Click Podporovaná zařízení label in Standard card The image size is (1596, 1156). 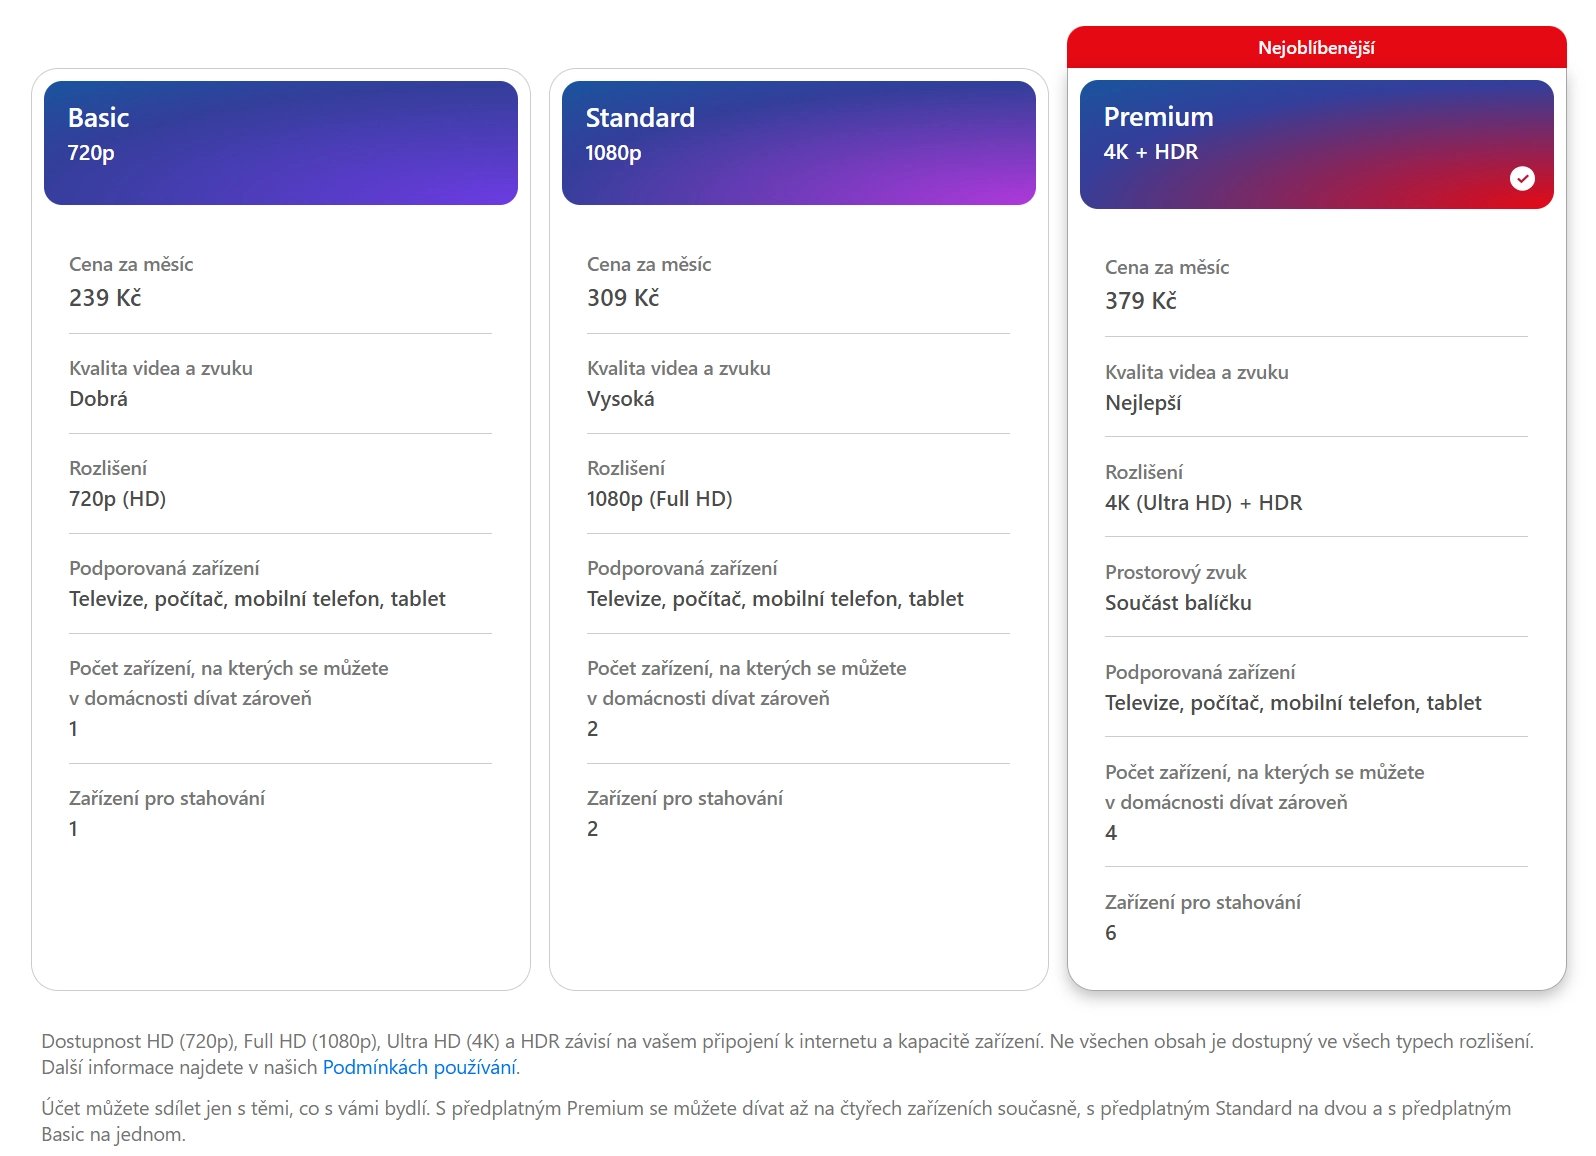click(x=682, y=568)
